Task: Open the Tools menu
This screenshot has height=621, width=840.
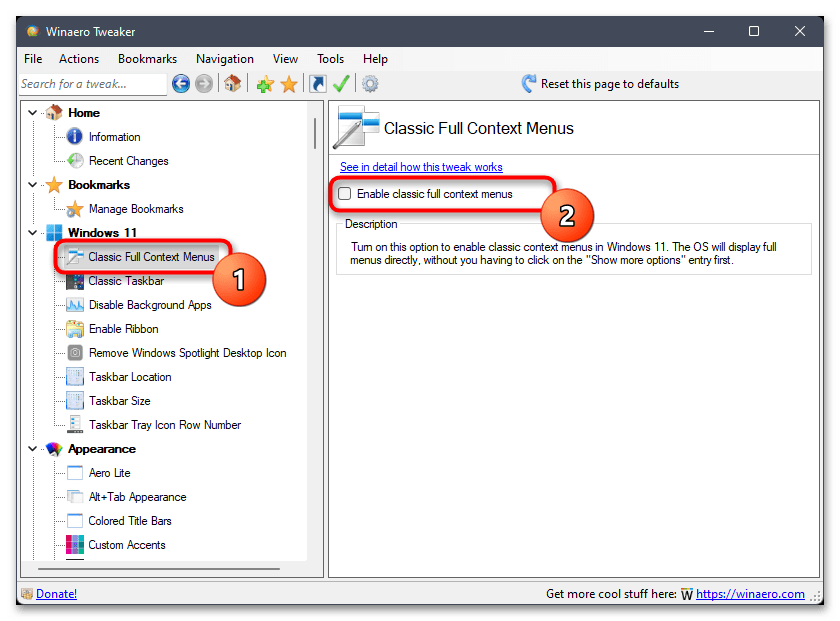Action: [x=330, y=58]
